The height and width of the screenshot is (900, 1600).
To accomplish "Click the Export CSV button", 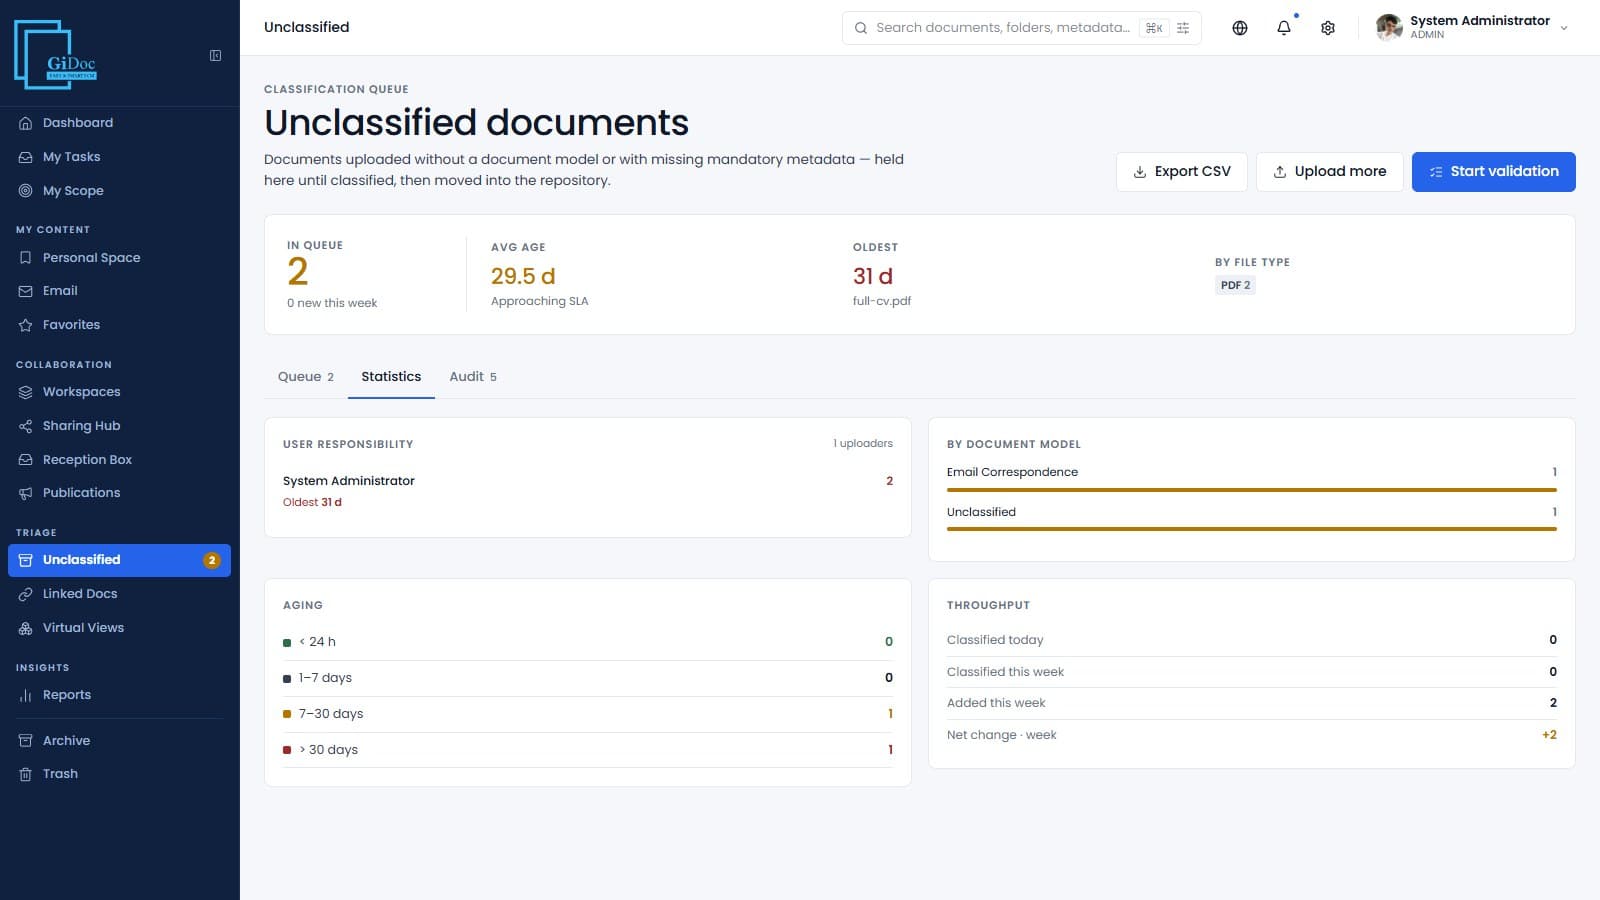I will click(x=1181, y=172).
